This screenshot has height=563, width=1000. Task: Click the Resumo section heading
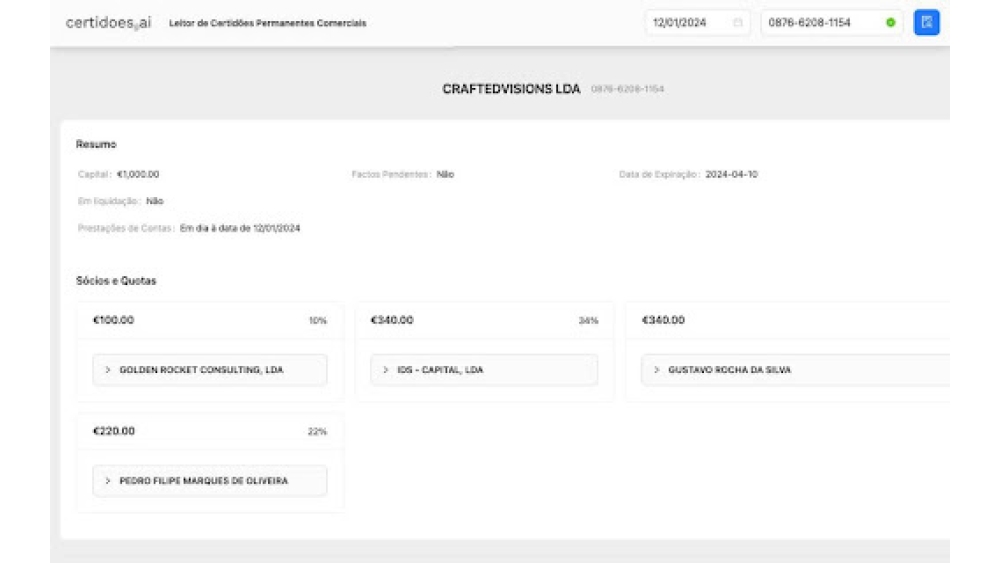96,144
